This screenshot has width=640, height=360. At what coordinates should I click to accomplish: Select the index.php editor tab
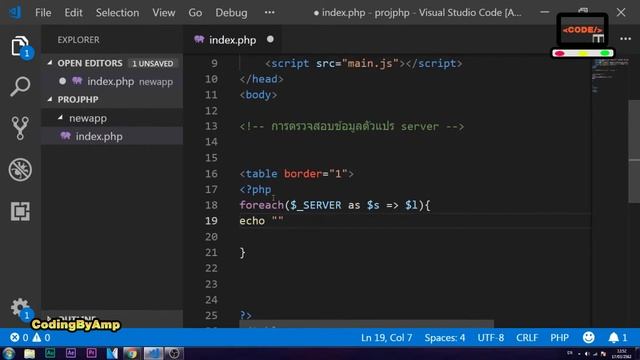coord(233,40)
